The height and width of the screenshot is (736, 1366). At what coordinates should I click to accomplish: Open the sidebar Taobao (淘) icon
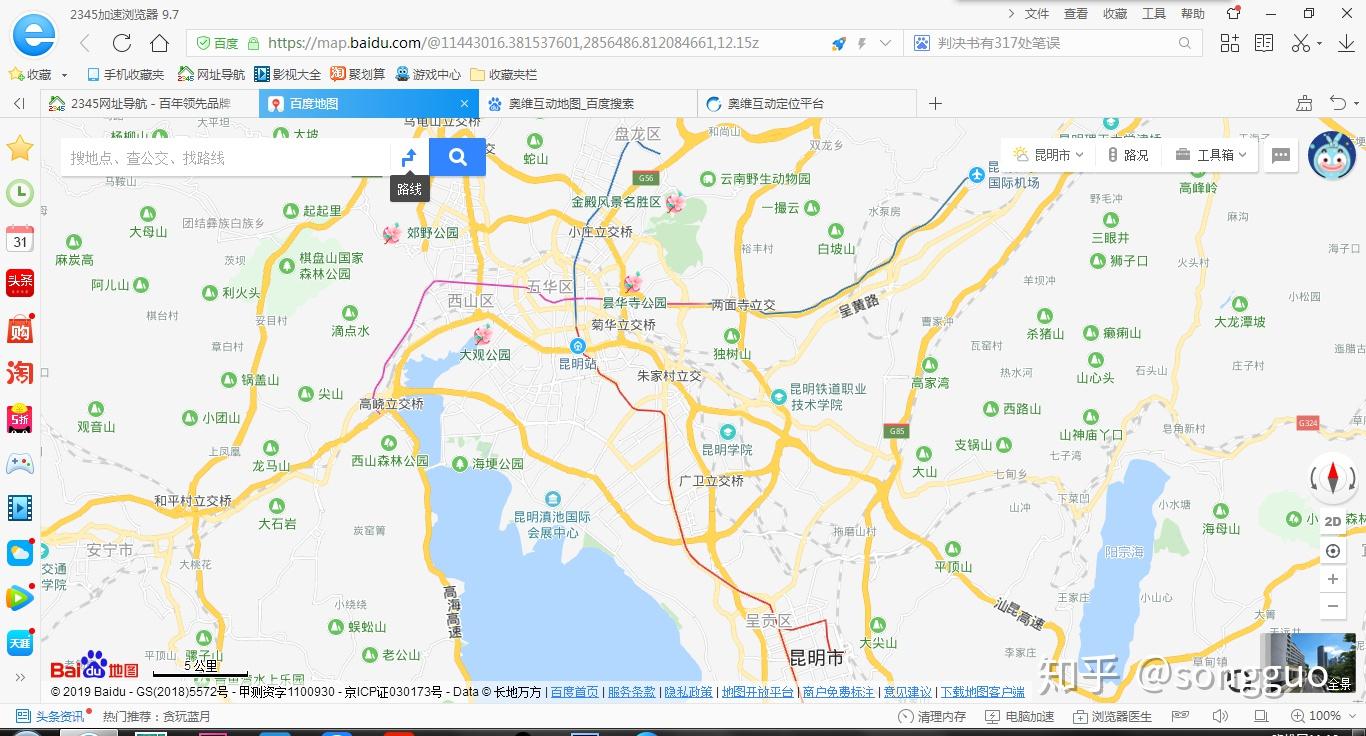pos(20,373)
